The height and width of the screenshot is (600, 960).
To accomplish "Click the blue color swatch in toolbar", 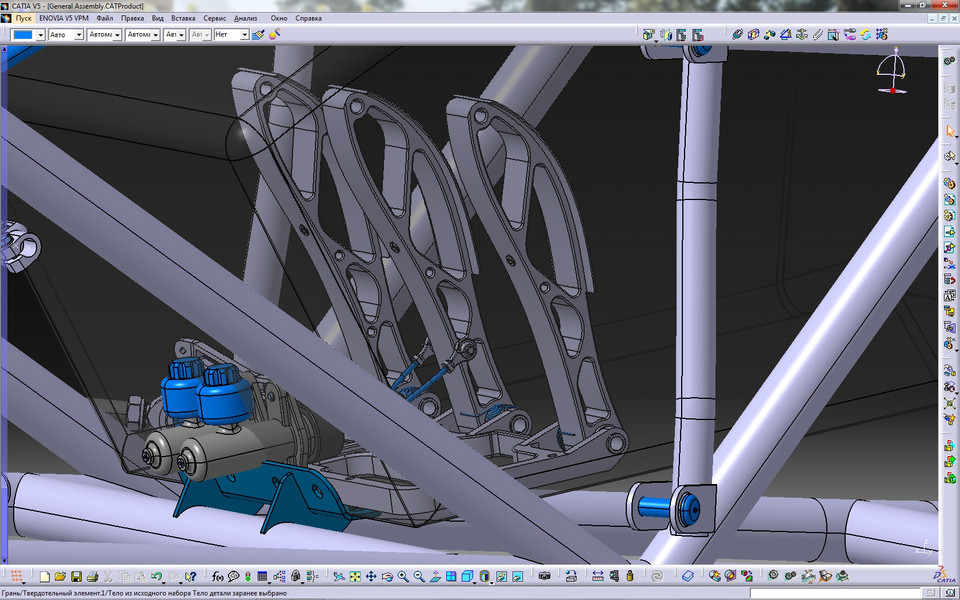I will [23, 35].
